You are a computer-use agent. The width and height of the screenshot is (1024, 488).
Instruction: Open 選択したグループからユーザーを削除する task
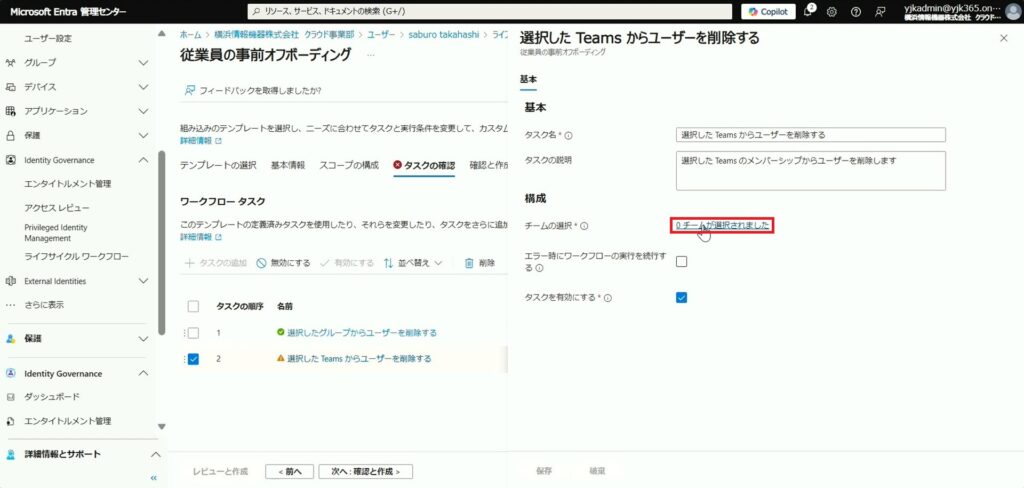[x=362, y=333]
